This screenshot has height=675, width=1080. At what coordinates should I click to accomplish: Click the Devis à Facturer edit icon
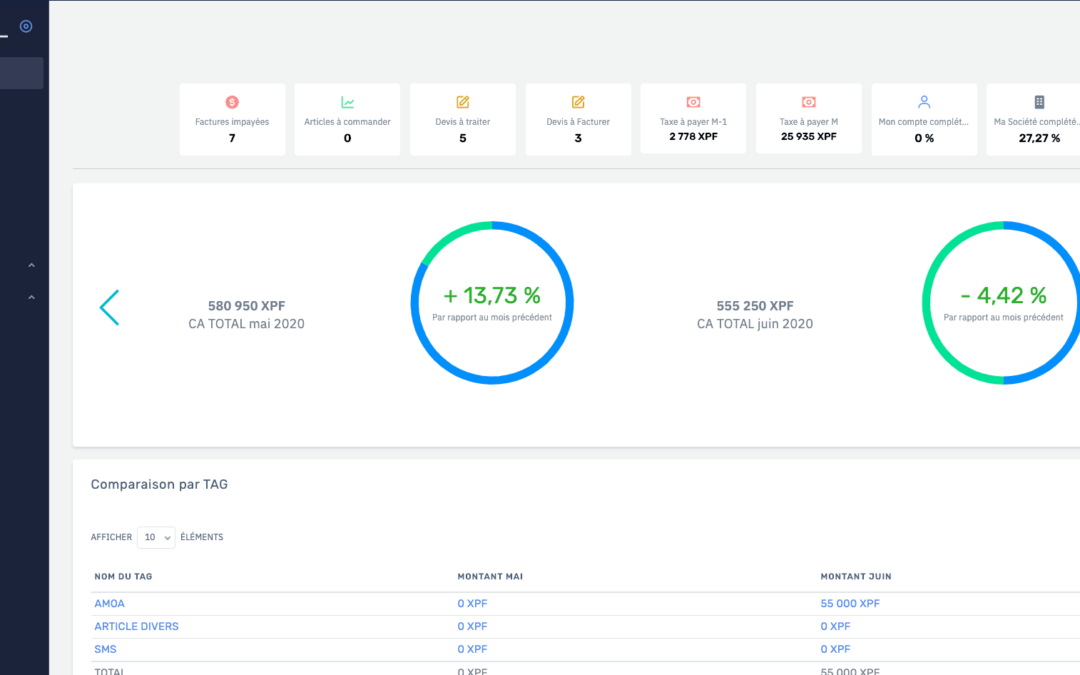pos(578,102)
